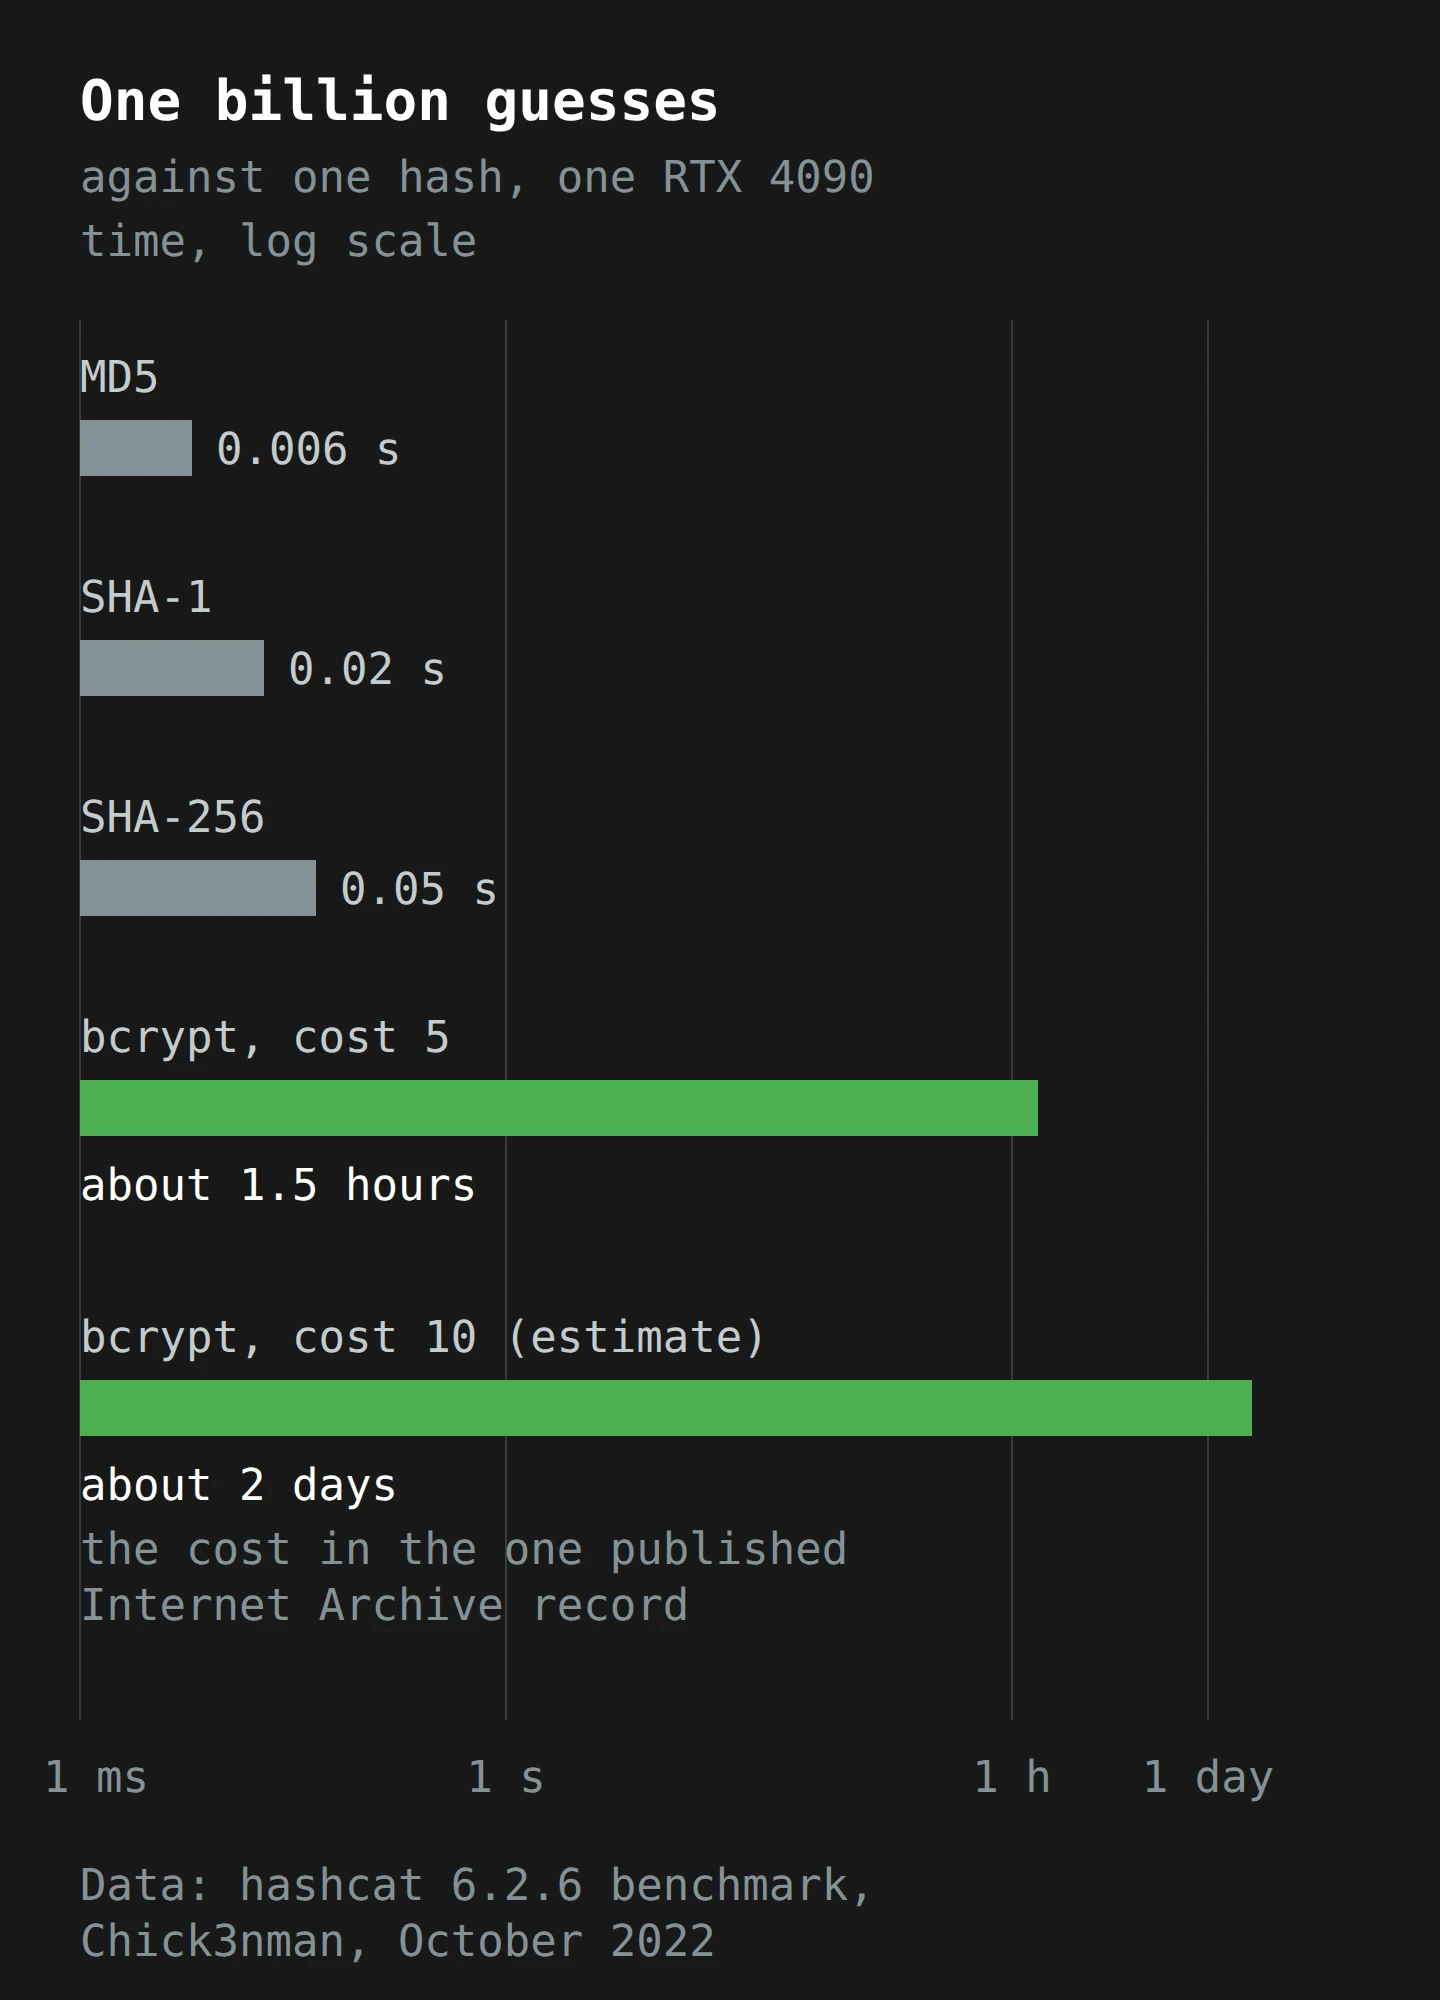The image size is (1440, 2000).
Task: Click the MD5 row label
Action: [x=119, y=378]
